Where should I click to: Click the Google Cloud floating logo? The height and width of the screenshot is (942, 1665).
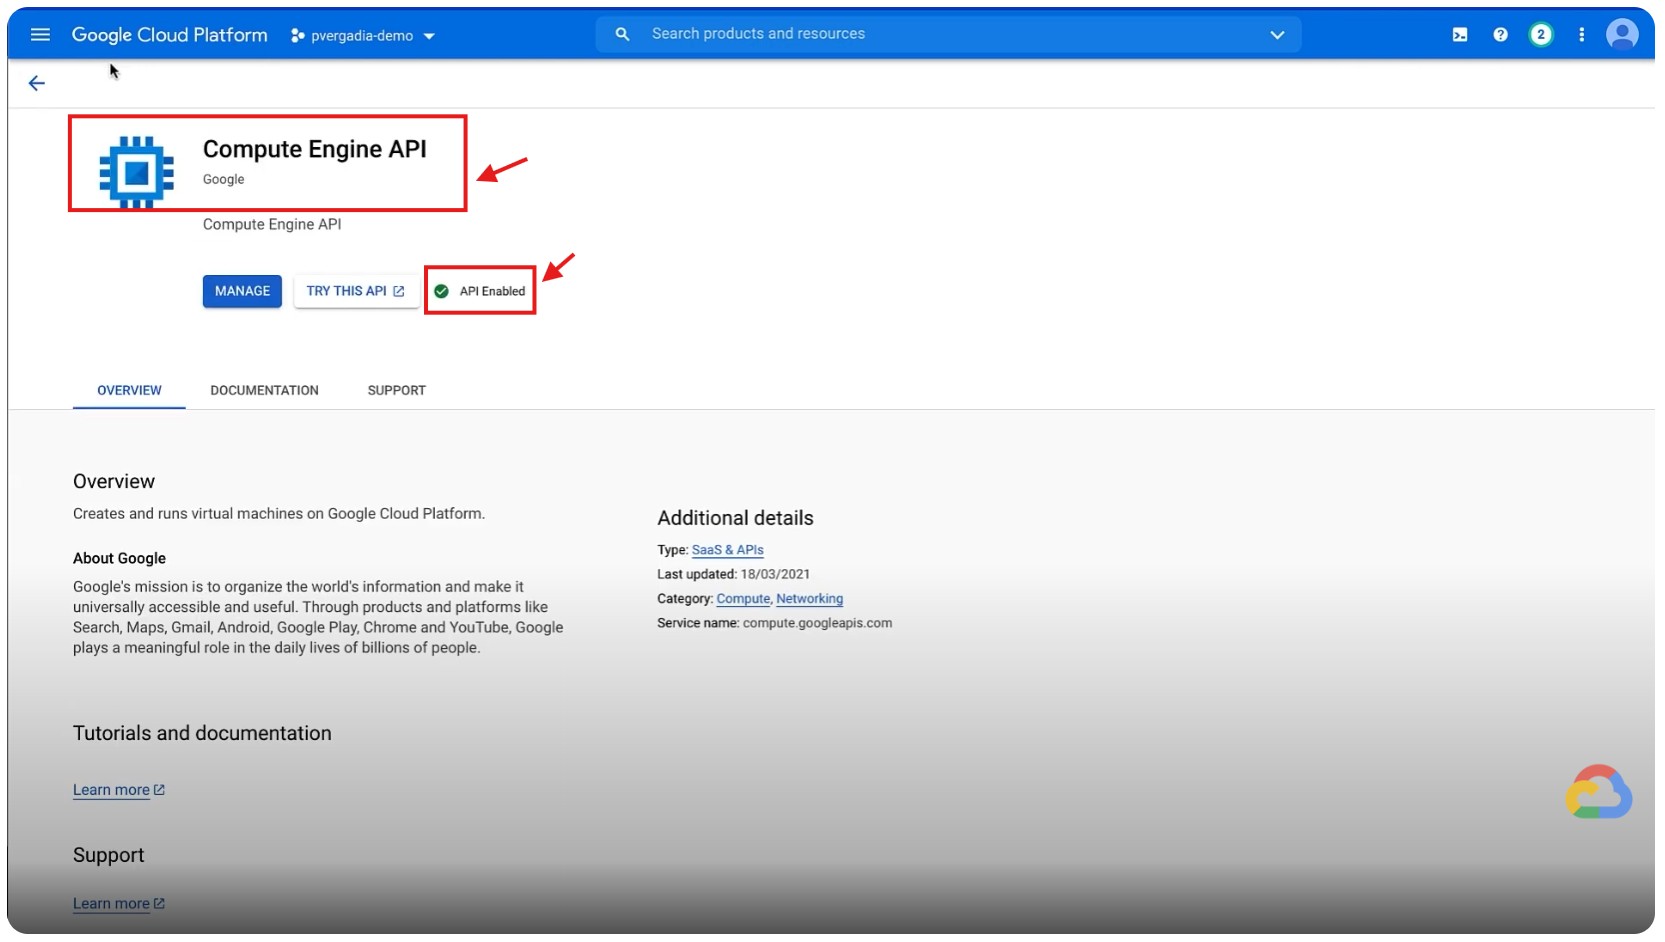pos(1598,793)
